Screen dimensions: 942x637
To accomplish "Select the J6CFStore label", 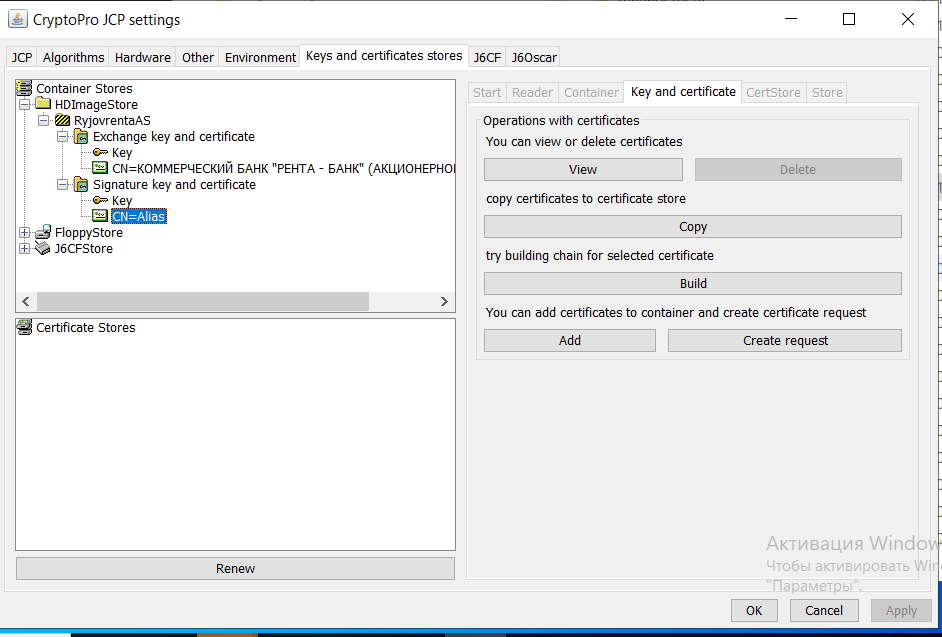I will click(84, 248).
